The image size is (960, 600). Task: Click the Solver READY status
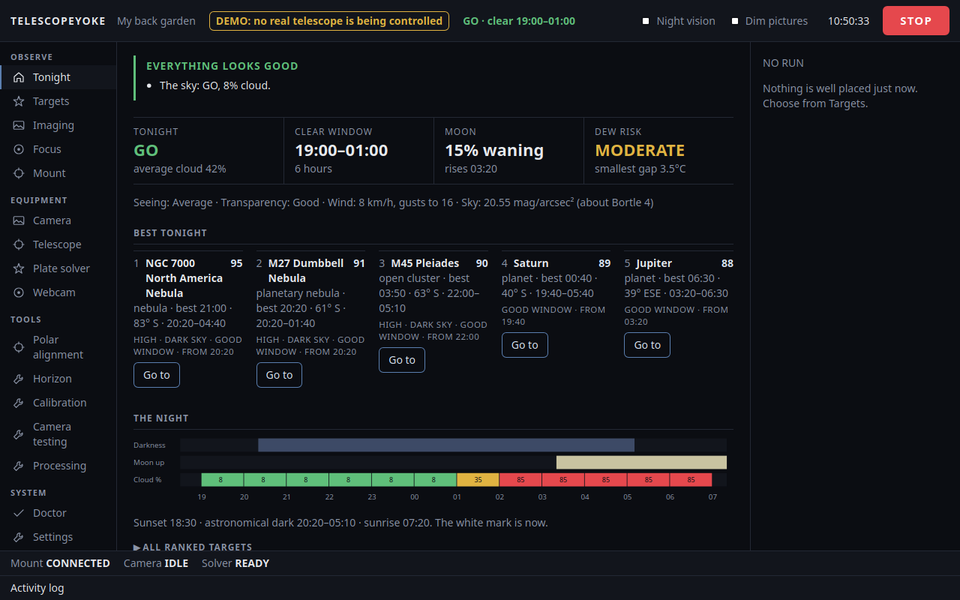pos(235,563)
